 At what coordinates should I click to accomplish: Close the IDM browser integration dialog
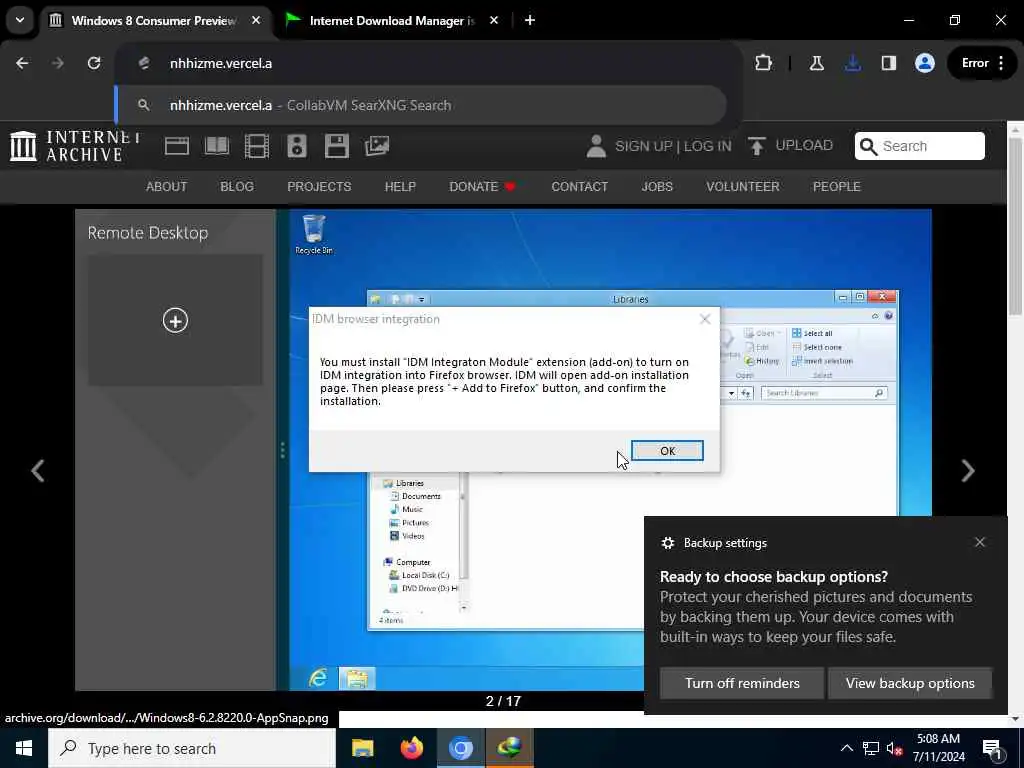click(705, 319)
